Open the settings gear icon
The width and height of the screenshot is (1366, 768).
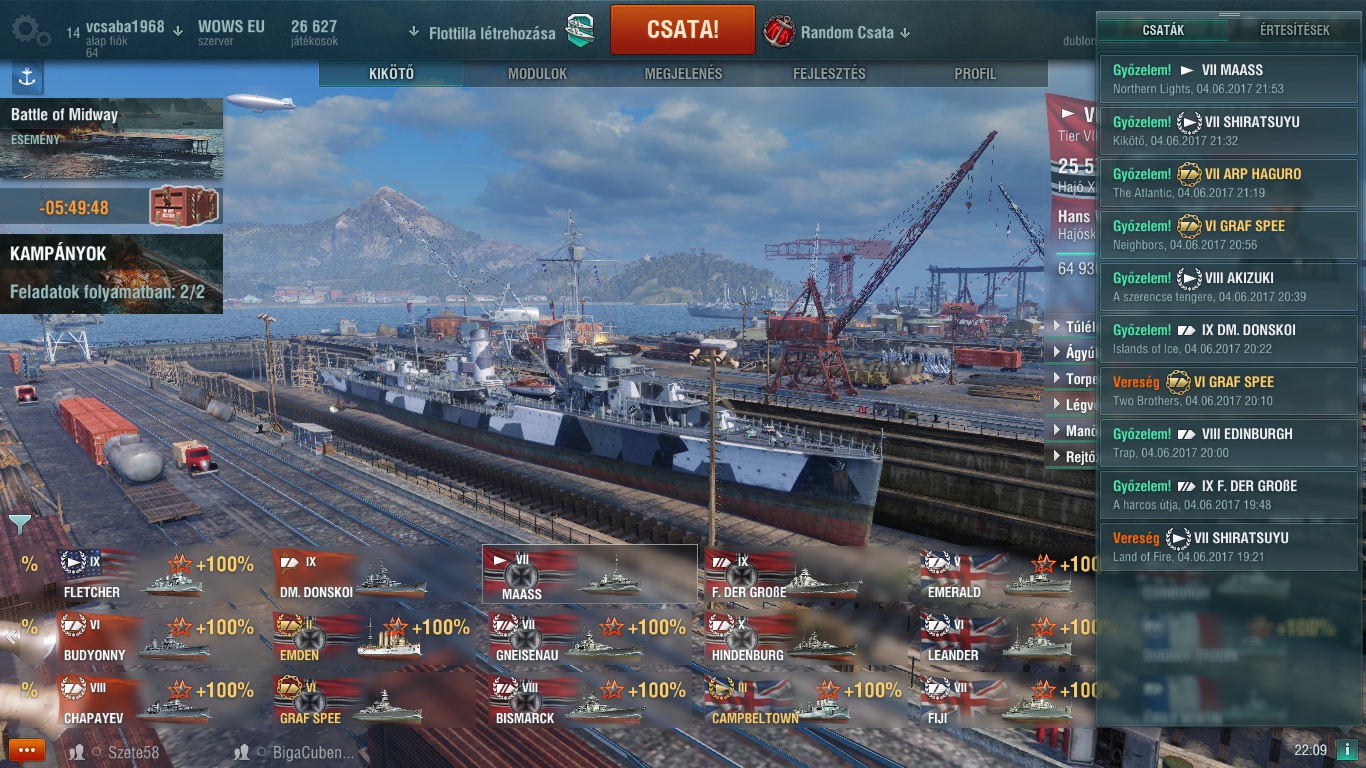point(31,32)
